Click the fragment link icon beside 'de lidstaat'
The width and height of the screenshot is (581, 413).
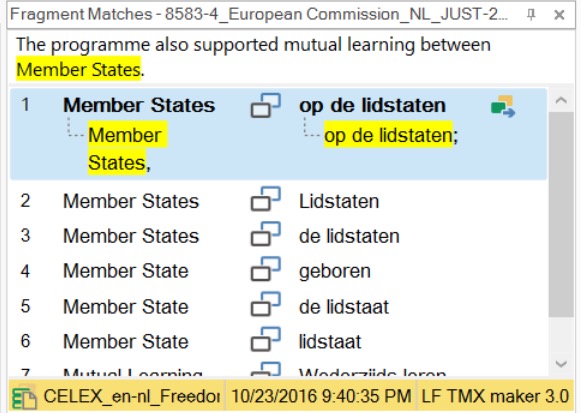[x=266, y=304]
